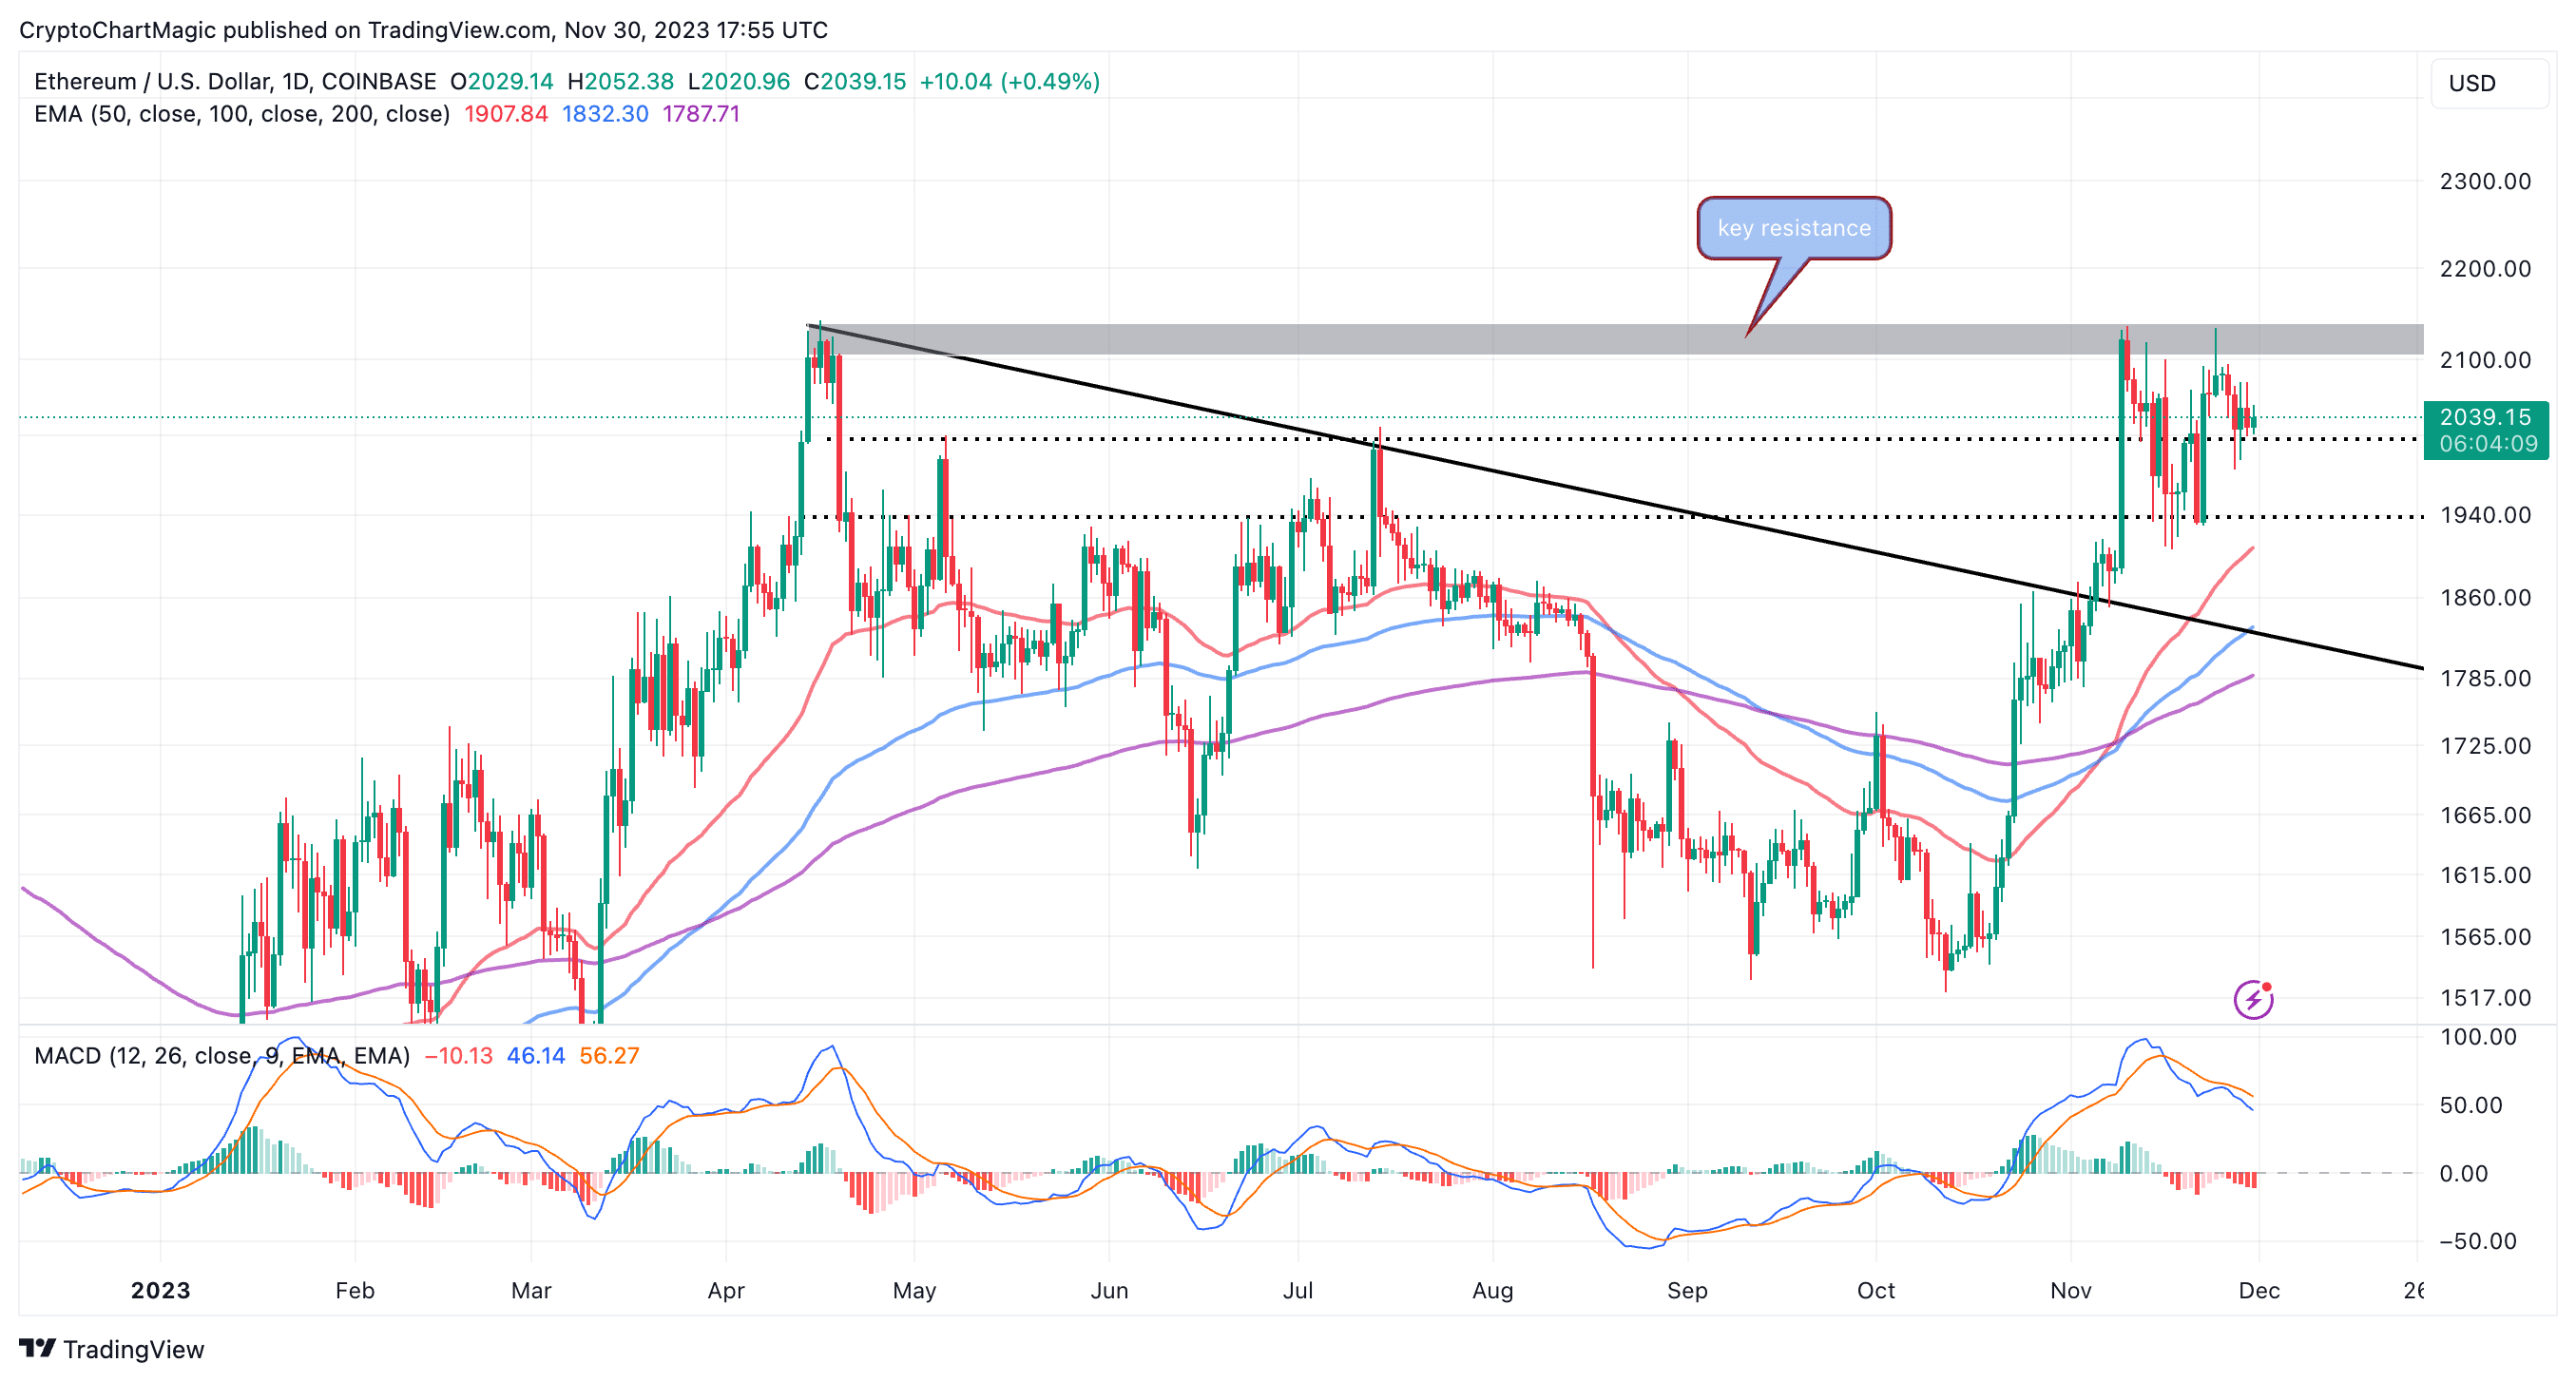This screenshot has height=1382, width=2576.
Task: Click the high price H2052.38
Action: click(x=621, y=81)
